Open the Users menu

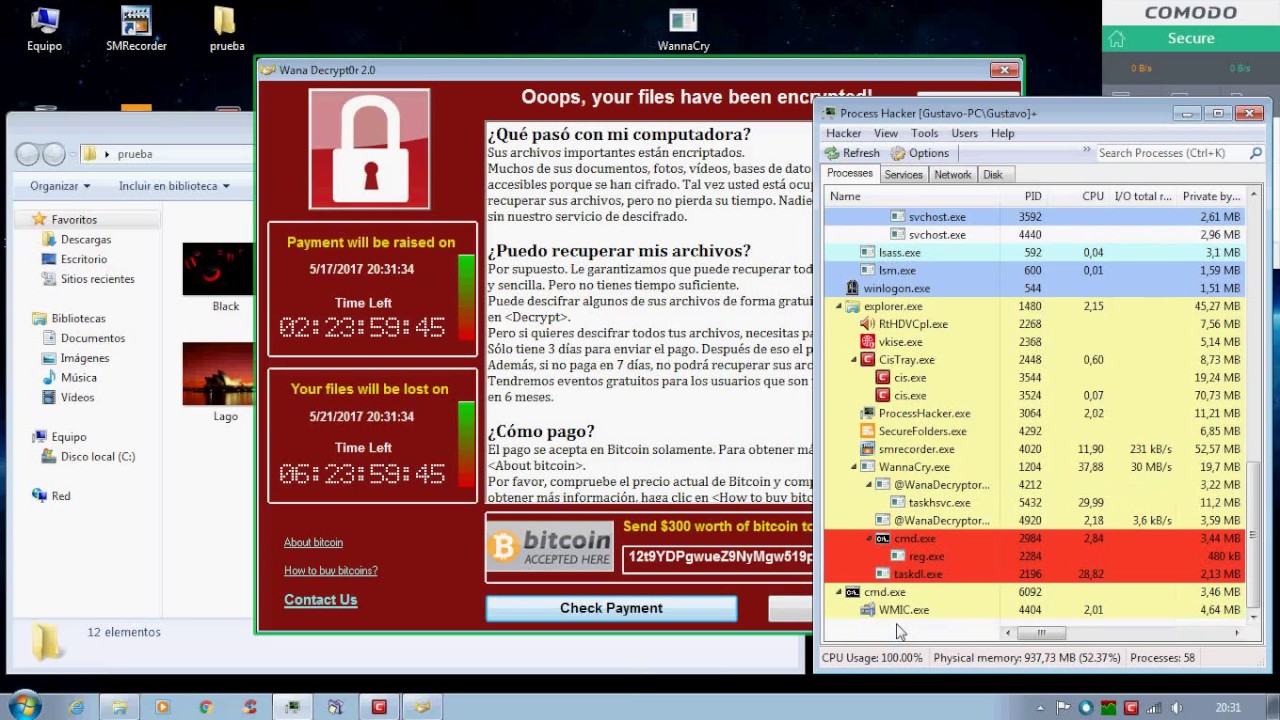point(965,133)
